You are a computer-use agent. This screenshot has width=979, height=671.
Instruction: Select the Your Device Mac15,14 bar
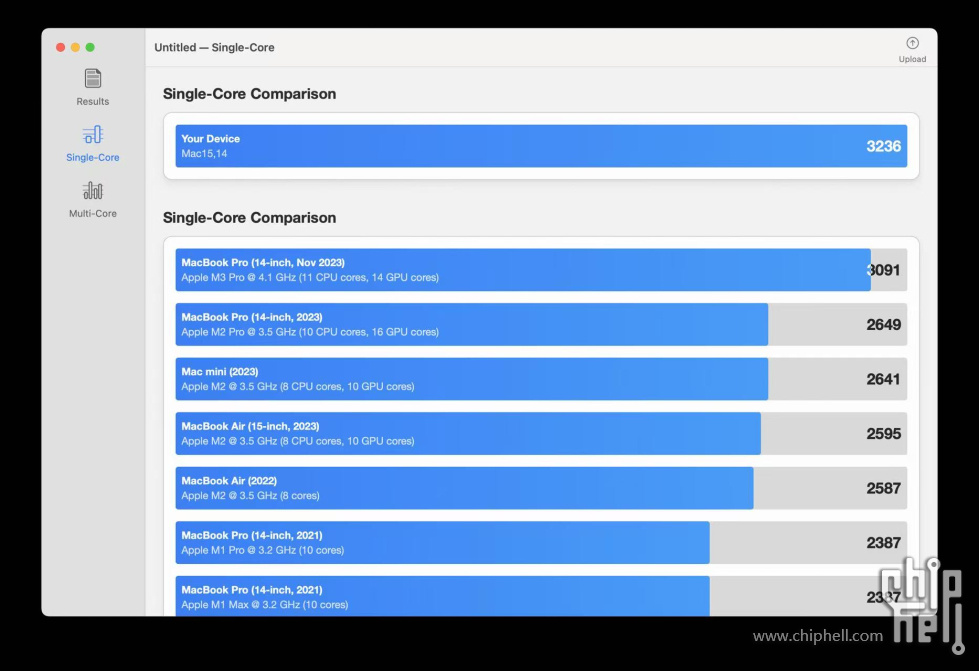coord(541,146)
